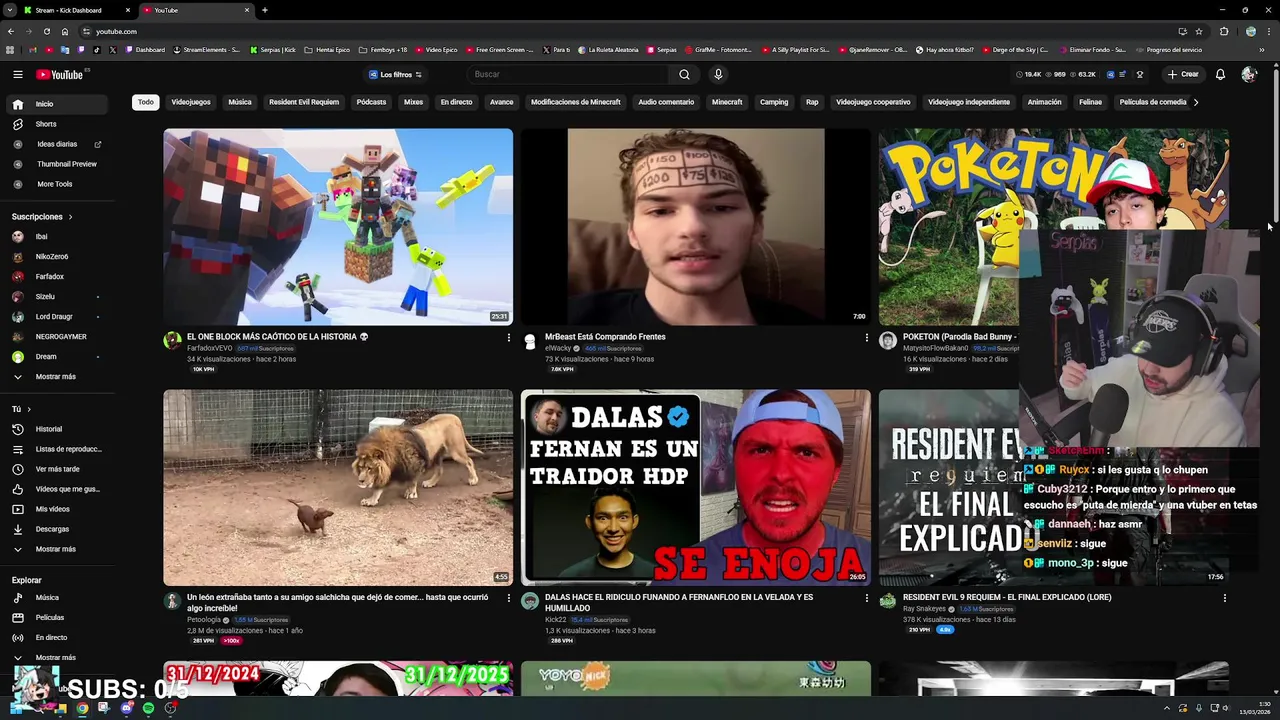Open FarfadoxVEVO channel name link
This screenshot has height=720, width=1280.
209,348
